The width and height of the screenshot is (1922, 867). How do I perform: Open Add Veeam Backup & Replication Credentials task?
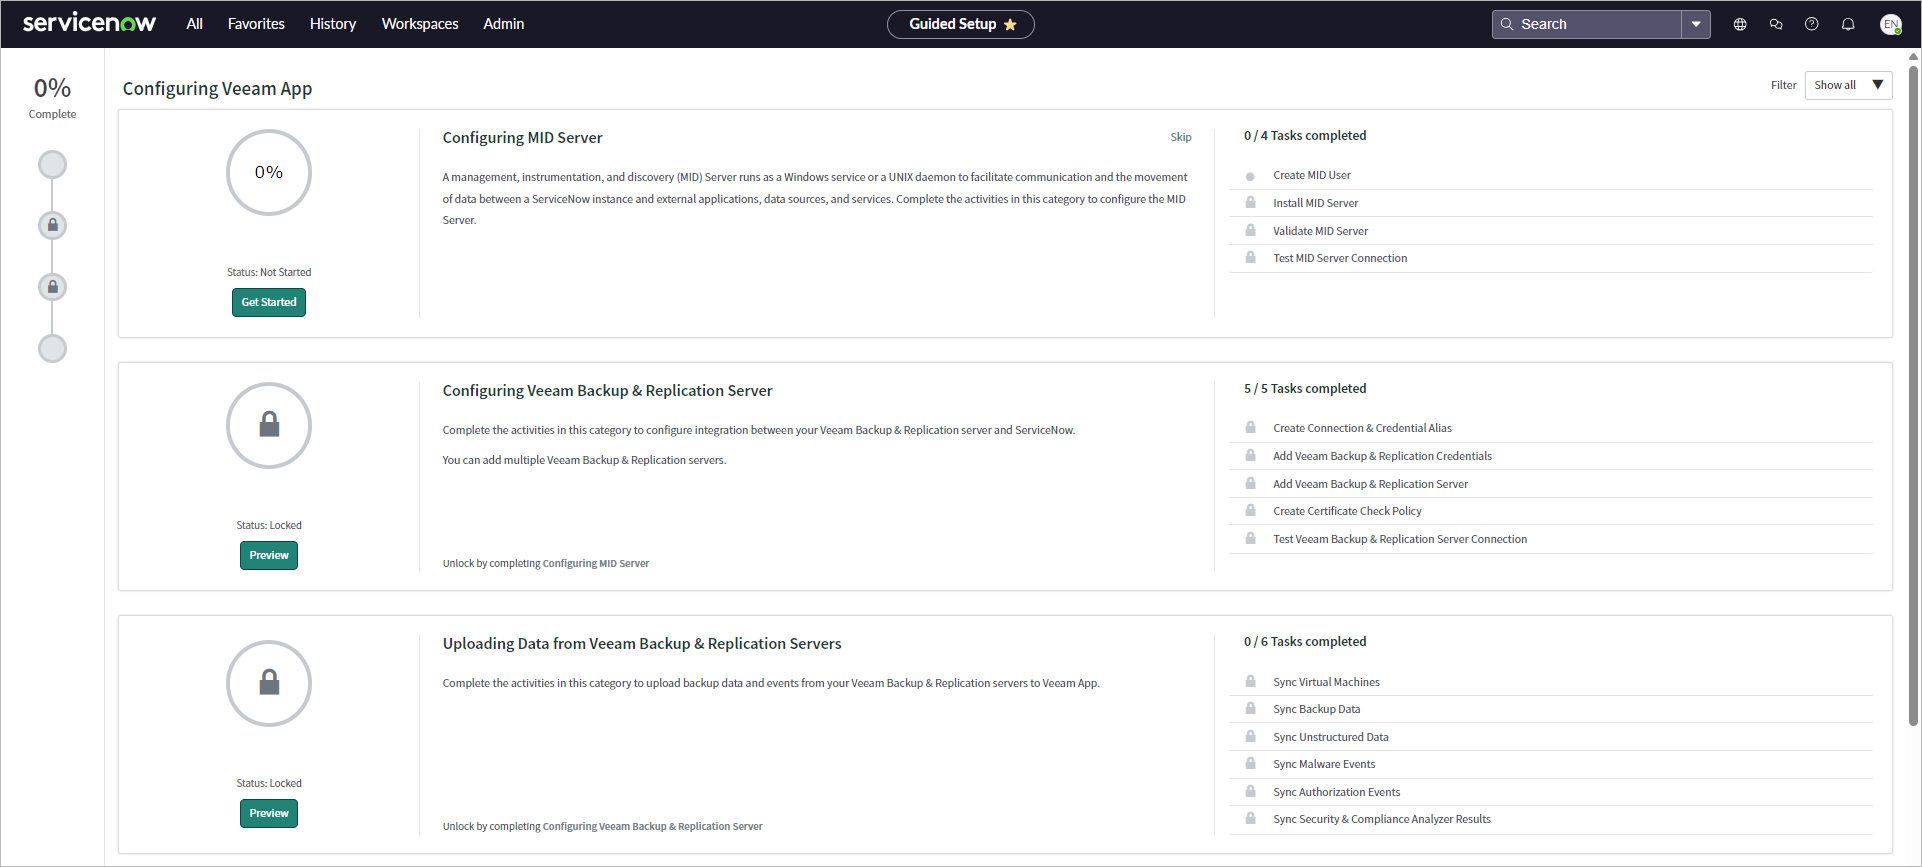tap(1382, 456)
